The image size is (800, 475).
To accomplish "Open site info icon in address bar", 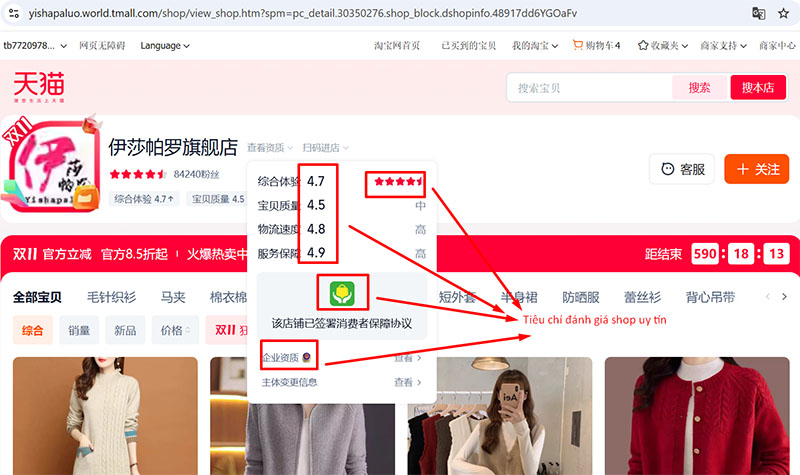I will coord(14,13).
